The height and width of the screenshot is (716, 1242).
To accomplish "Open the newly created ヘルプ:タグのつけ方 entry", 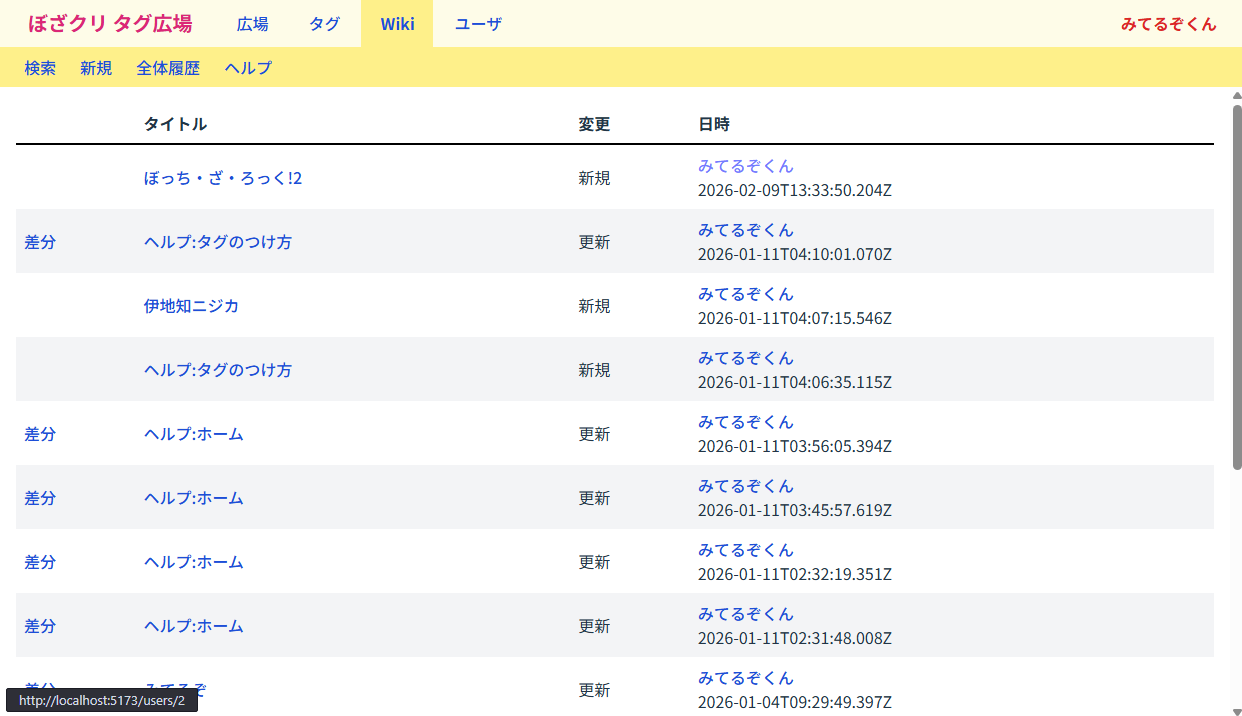I will (x=218, y=370).
